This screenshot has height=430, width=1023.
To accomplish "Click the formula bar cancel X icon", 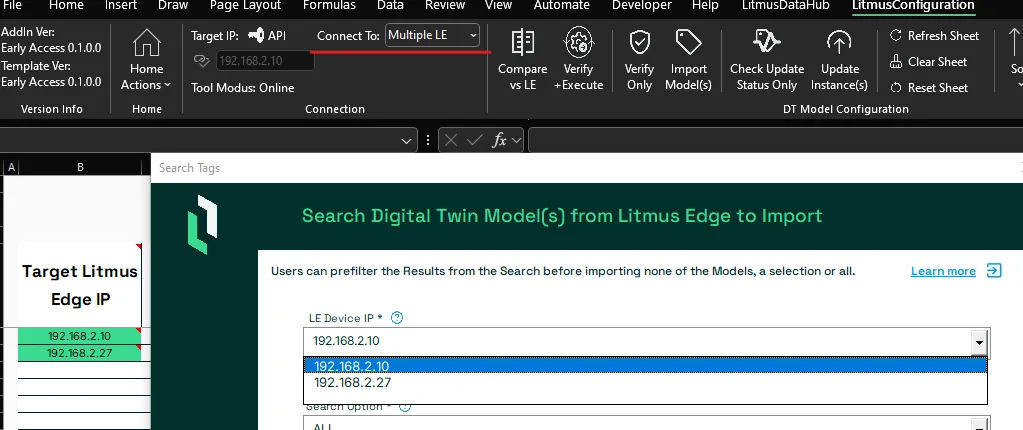I will tap(451, 140).
